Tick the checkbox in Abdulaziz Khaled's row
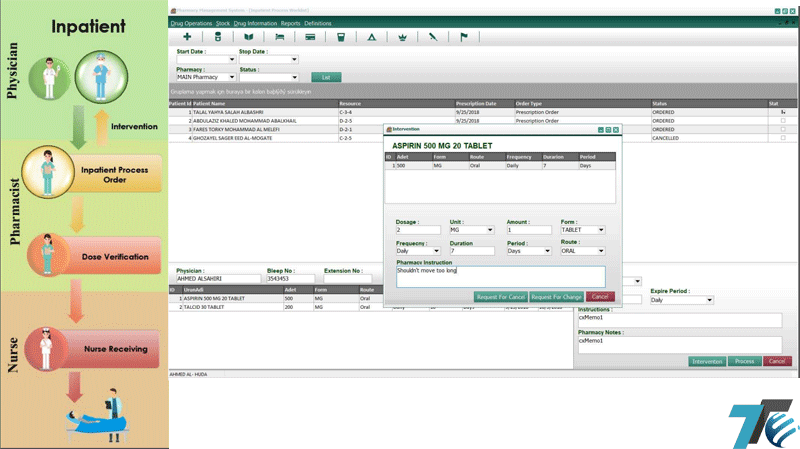 (783, 121)
